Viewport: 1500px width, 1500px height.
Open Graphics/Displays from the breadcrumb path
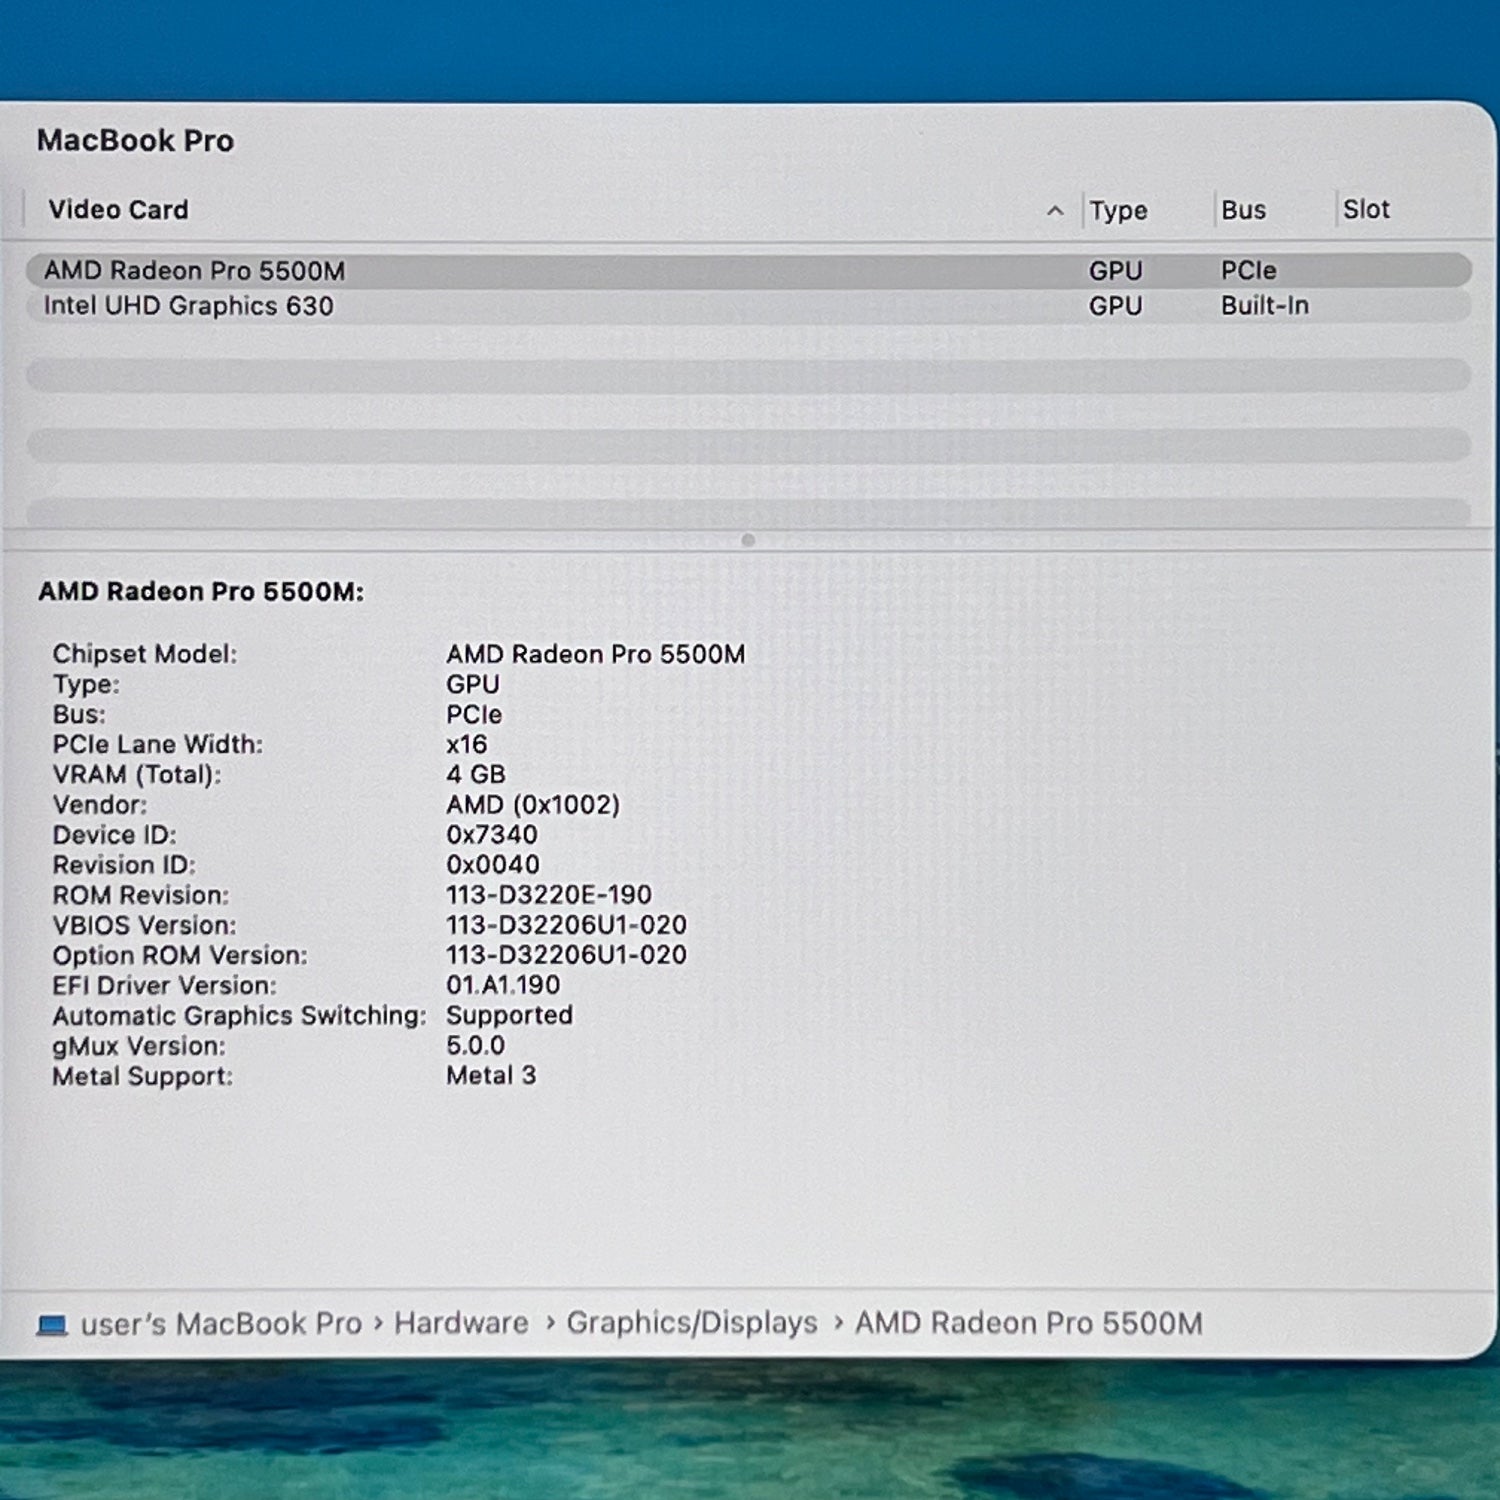[x=690, y=1322]
